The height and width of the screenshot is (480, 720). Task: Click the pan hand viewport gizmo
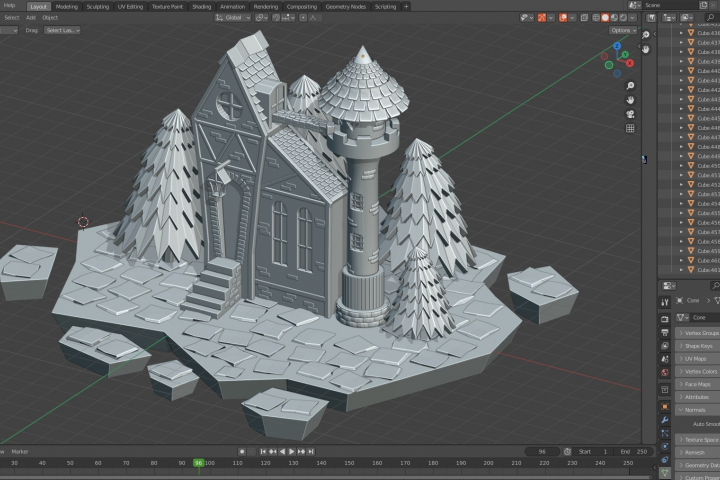pos(630,100)
